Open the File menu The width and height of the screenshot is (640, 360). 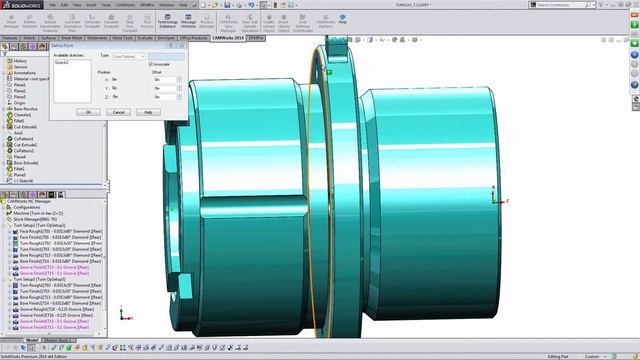[x=52, y=5]
